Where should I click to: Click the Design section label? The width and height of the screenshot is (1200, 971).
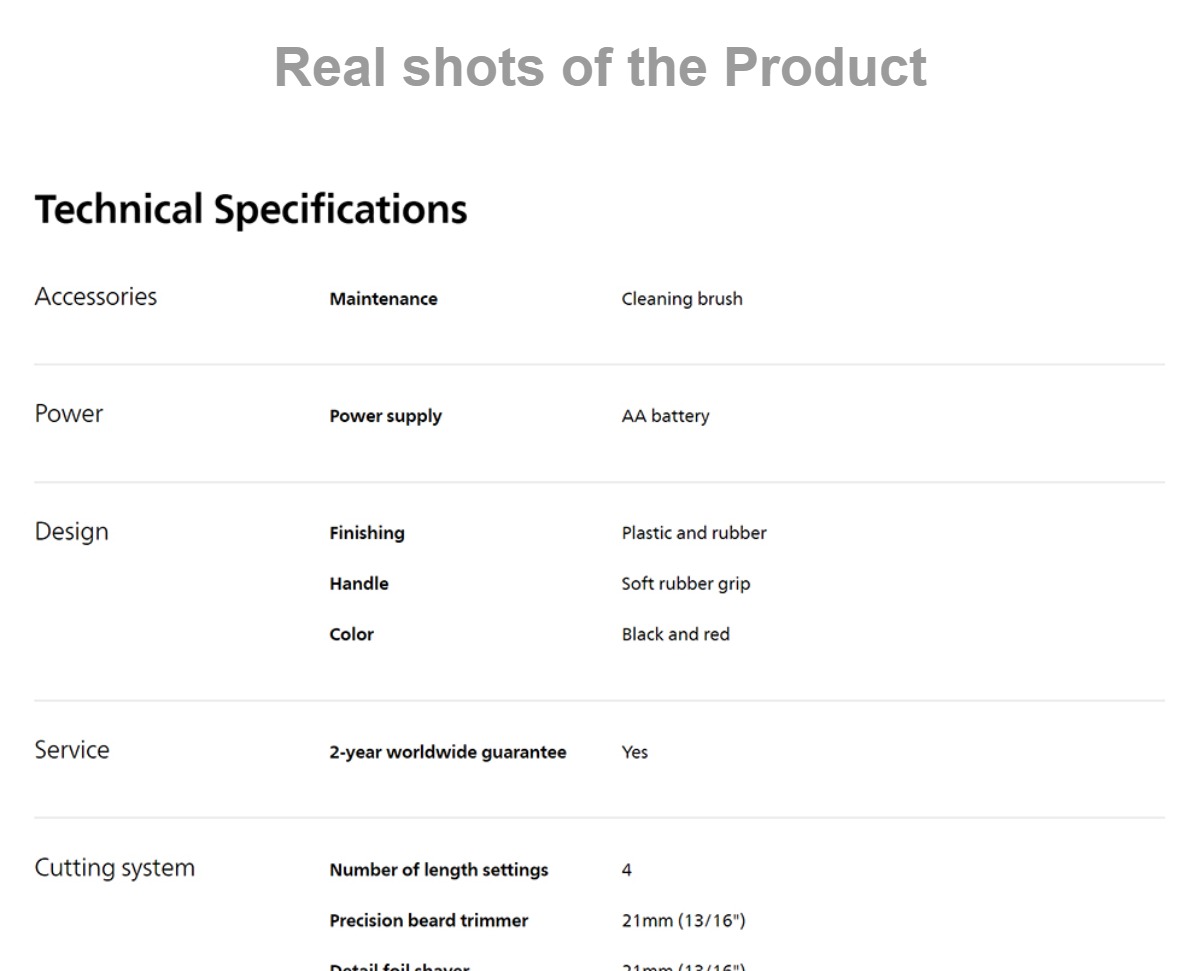pos(72,532)
